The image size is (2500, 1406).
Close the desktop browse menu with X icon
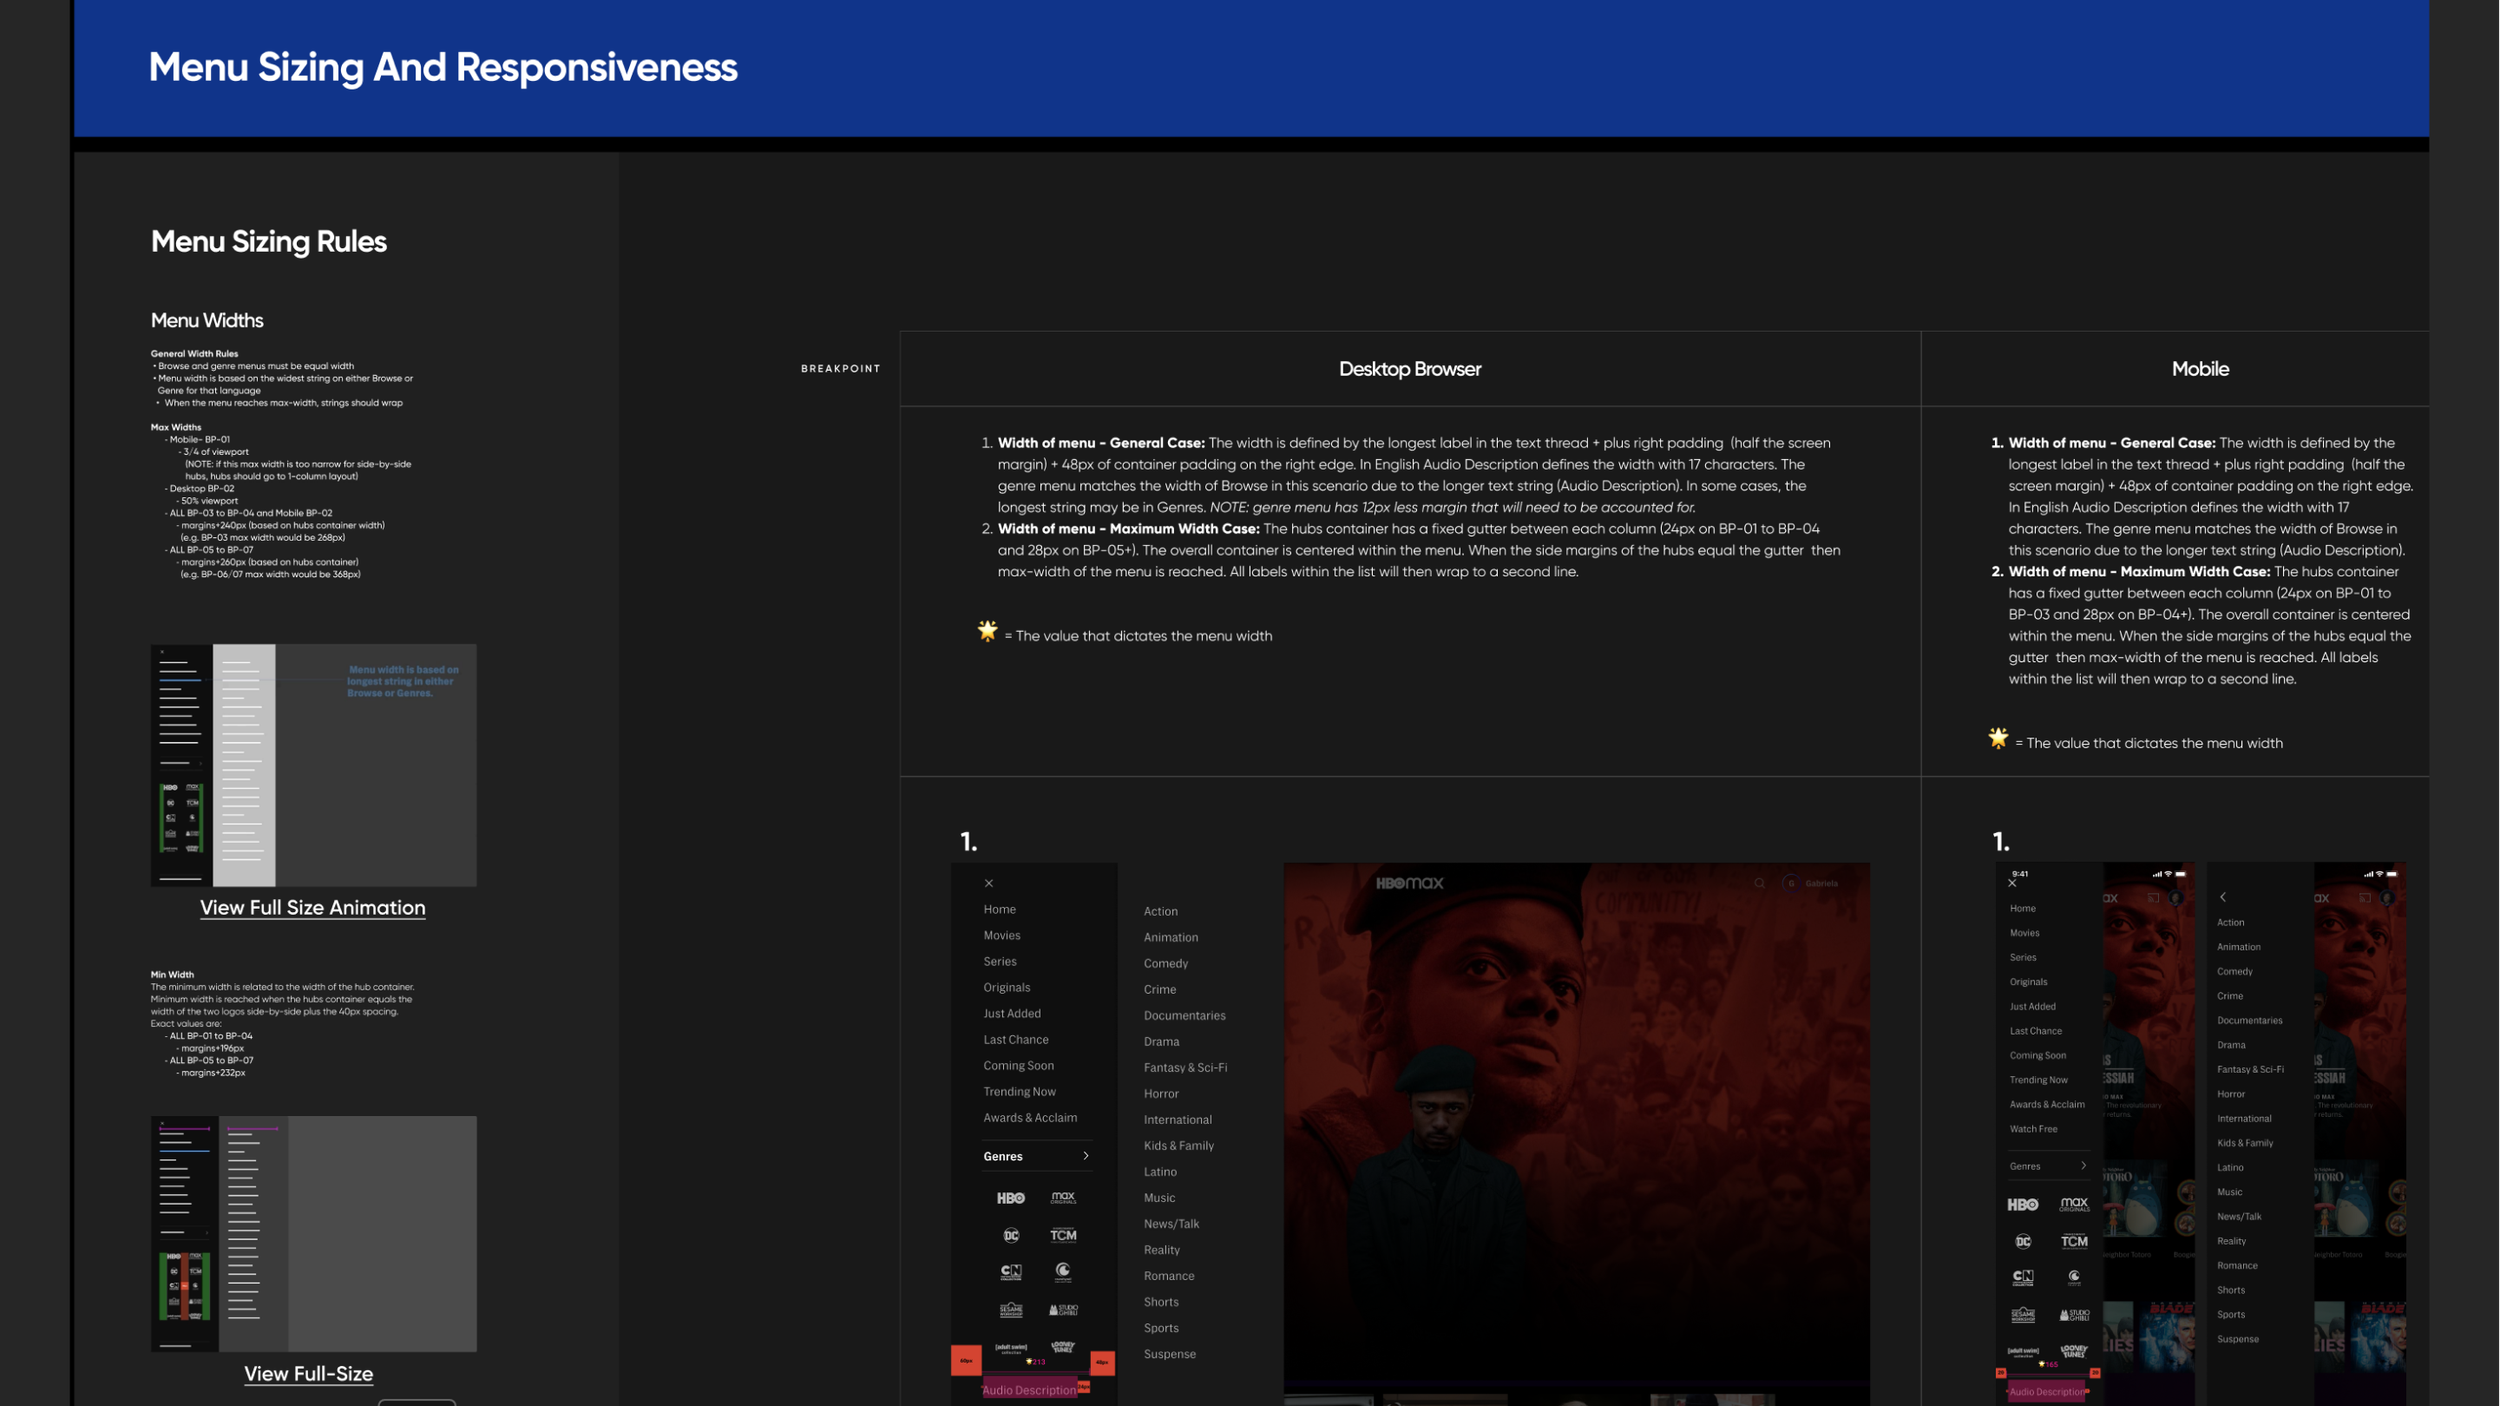(989, 883)
